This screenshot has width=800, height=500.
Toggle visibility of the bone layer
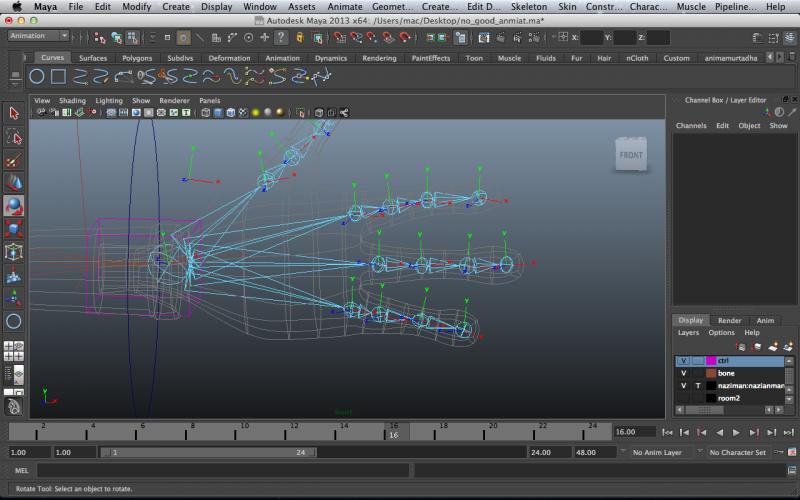pyautogui.click(x=684, y=373)
